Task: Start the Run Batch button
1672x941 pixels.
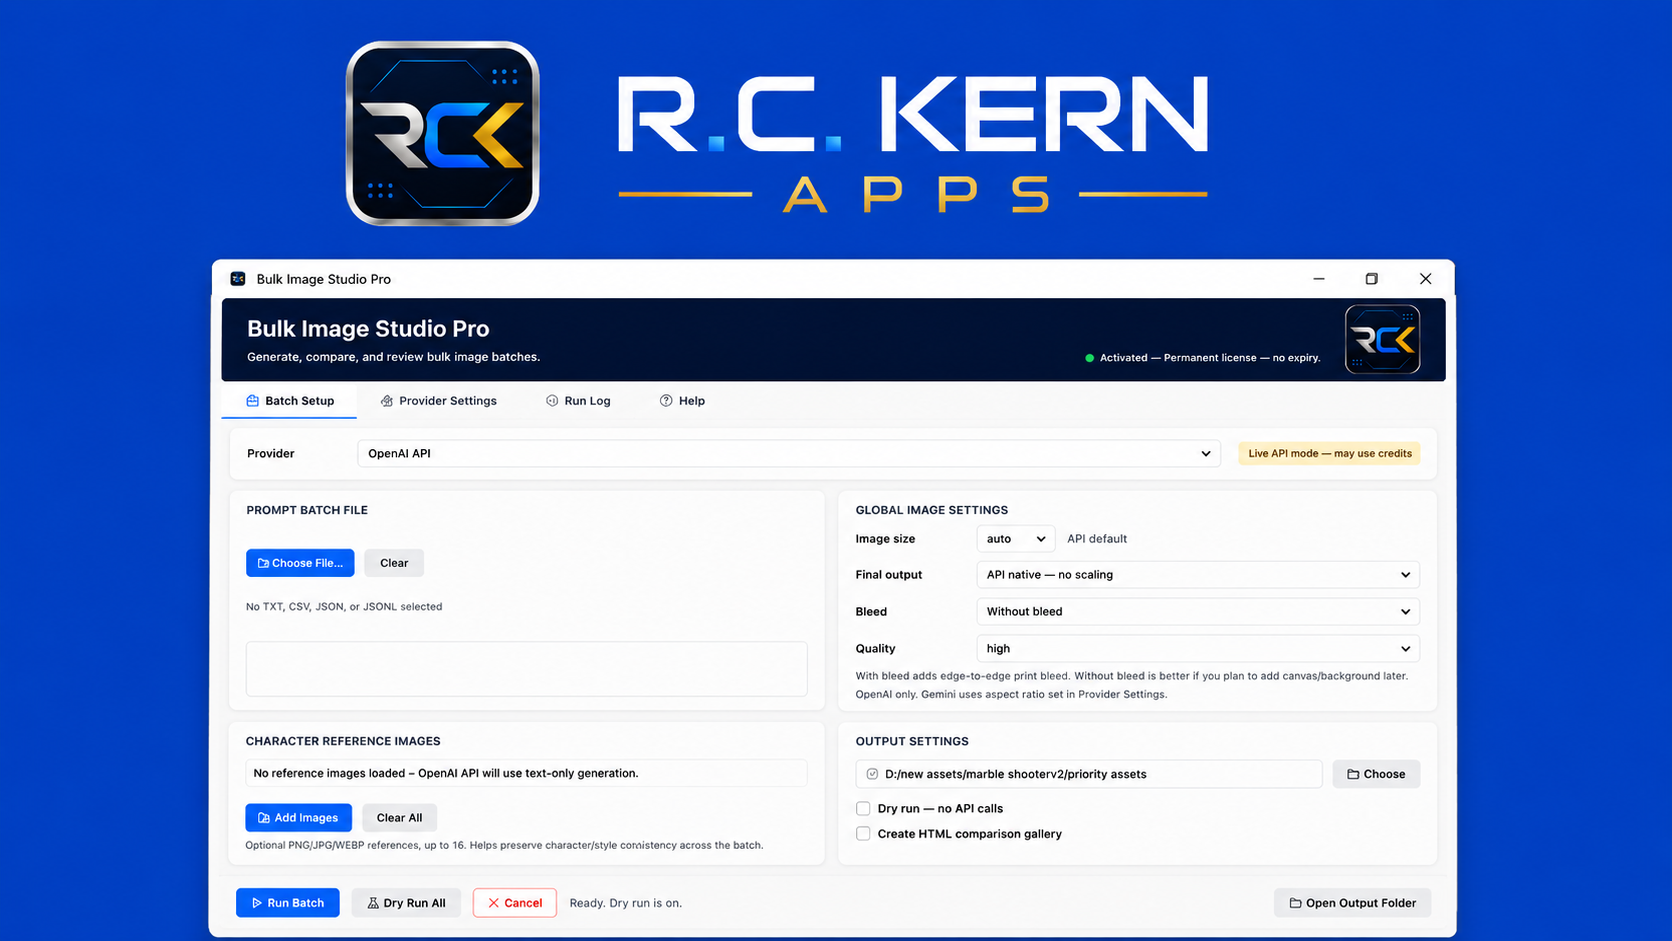Action: point(287,903)
